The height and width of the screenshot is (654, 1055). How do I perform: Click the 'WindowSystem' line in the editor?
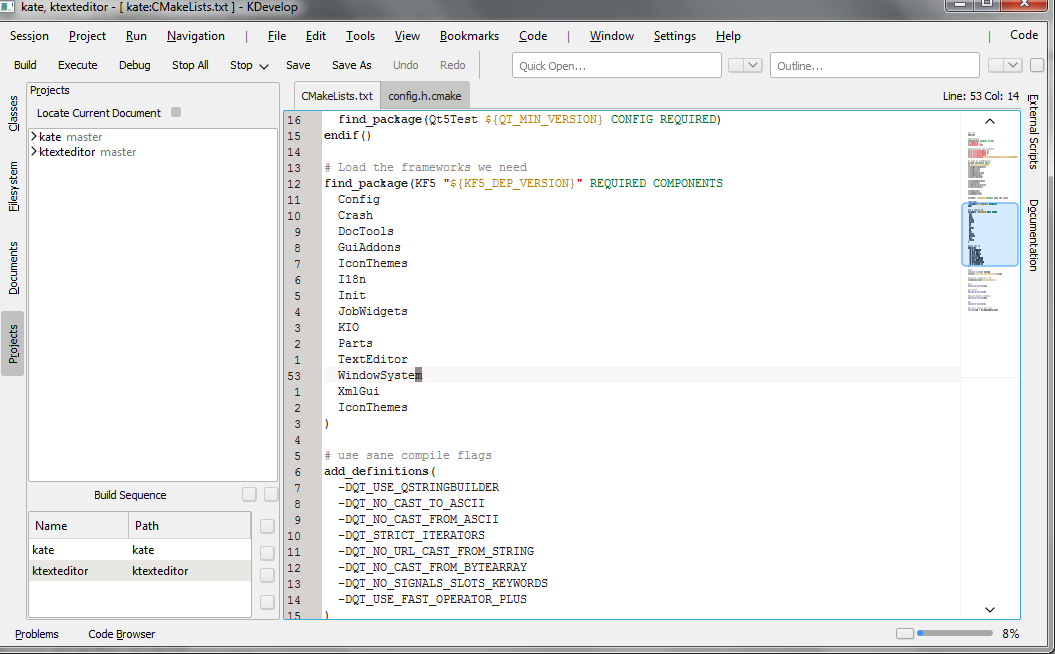(380, 375)
